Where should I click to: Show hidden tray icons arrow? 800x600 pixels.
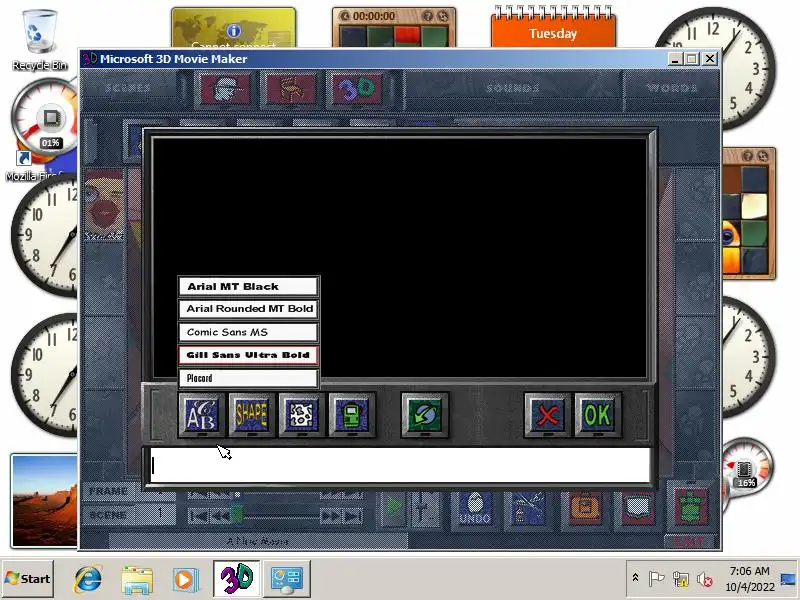coord(635,578)
